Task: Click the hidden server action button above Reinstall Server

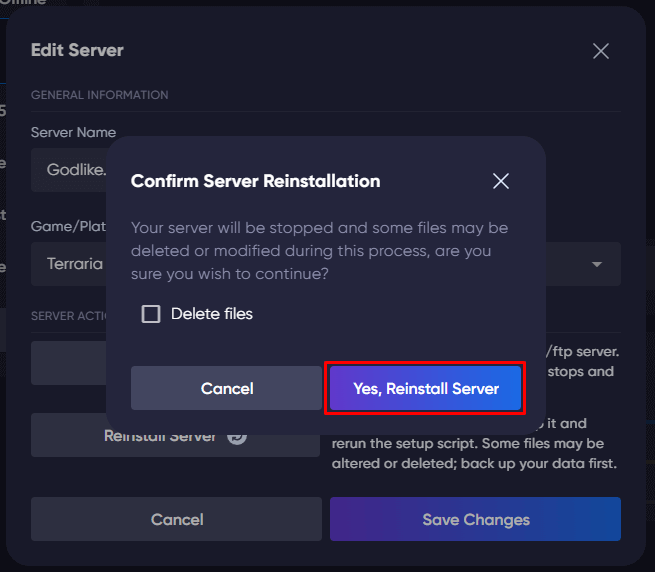Action: [68, 362]
